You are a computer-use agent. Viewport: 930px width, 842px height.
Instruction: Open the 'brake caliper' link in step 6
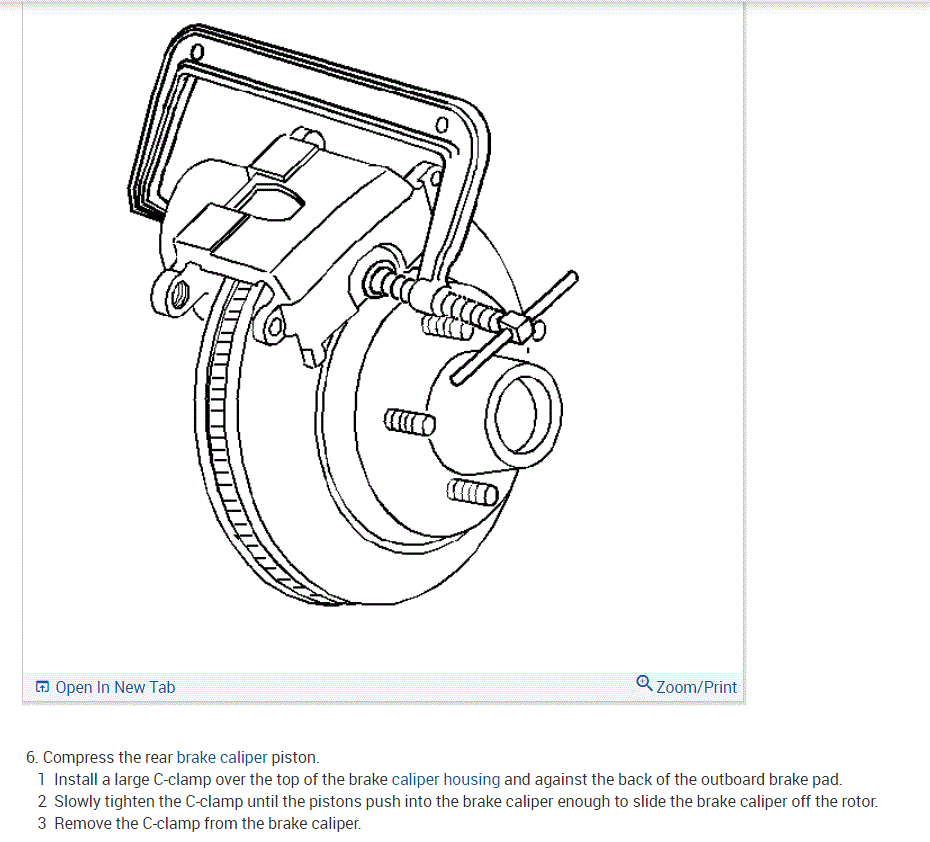(222, 757)
